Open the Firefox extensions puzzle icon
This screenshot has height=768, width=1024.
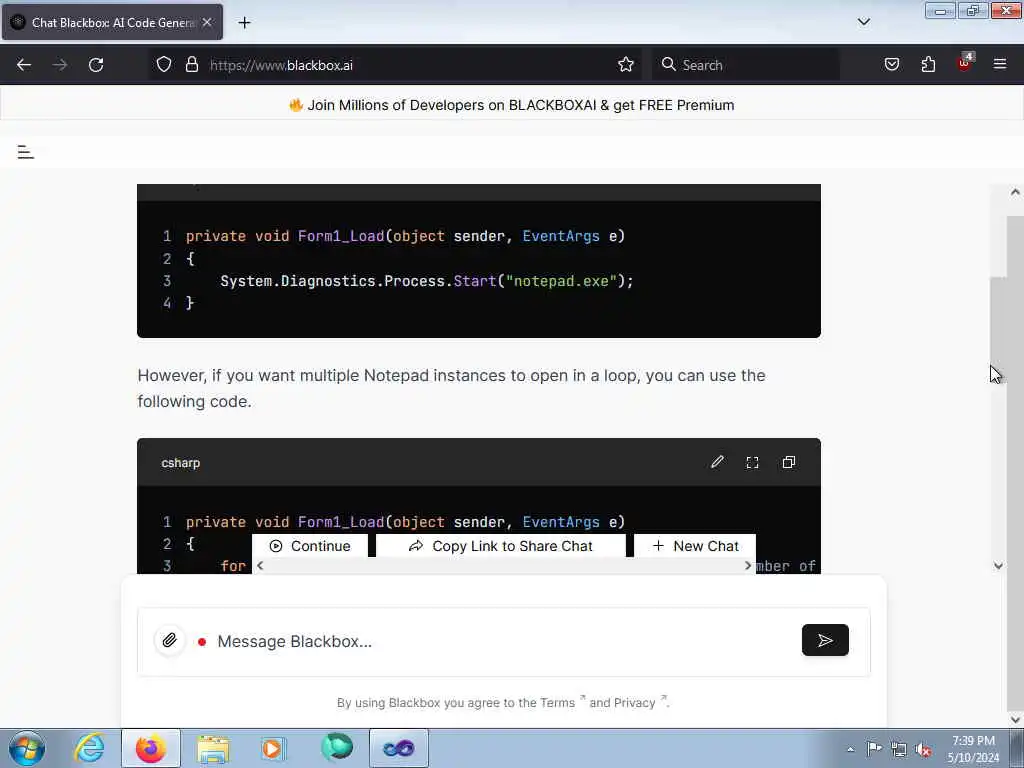pos(928,65)
